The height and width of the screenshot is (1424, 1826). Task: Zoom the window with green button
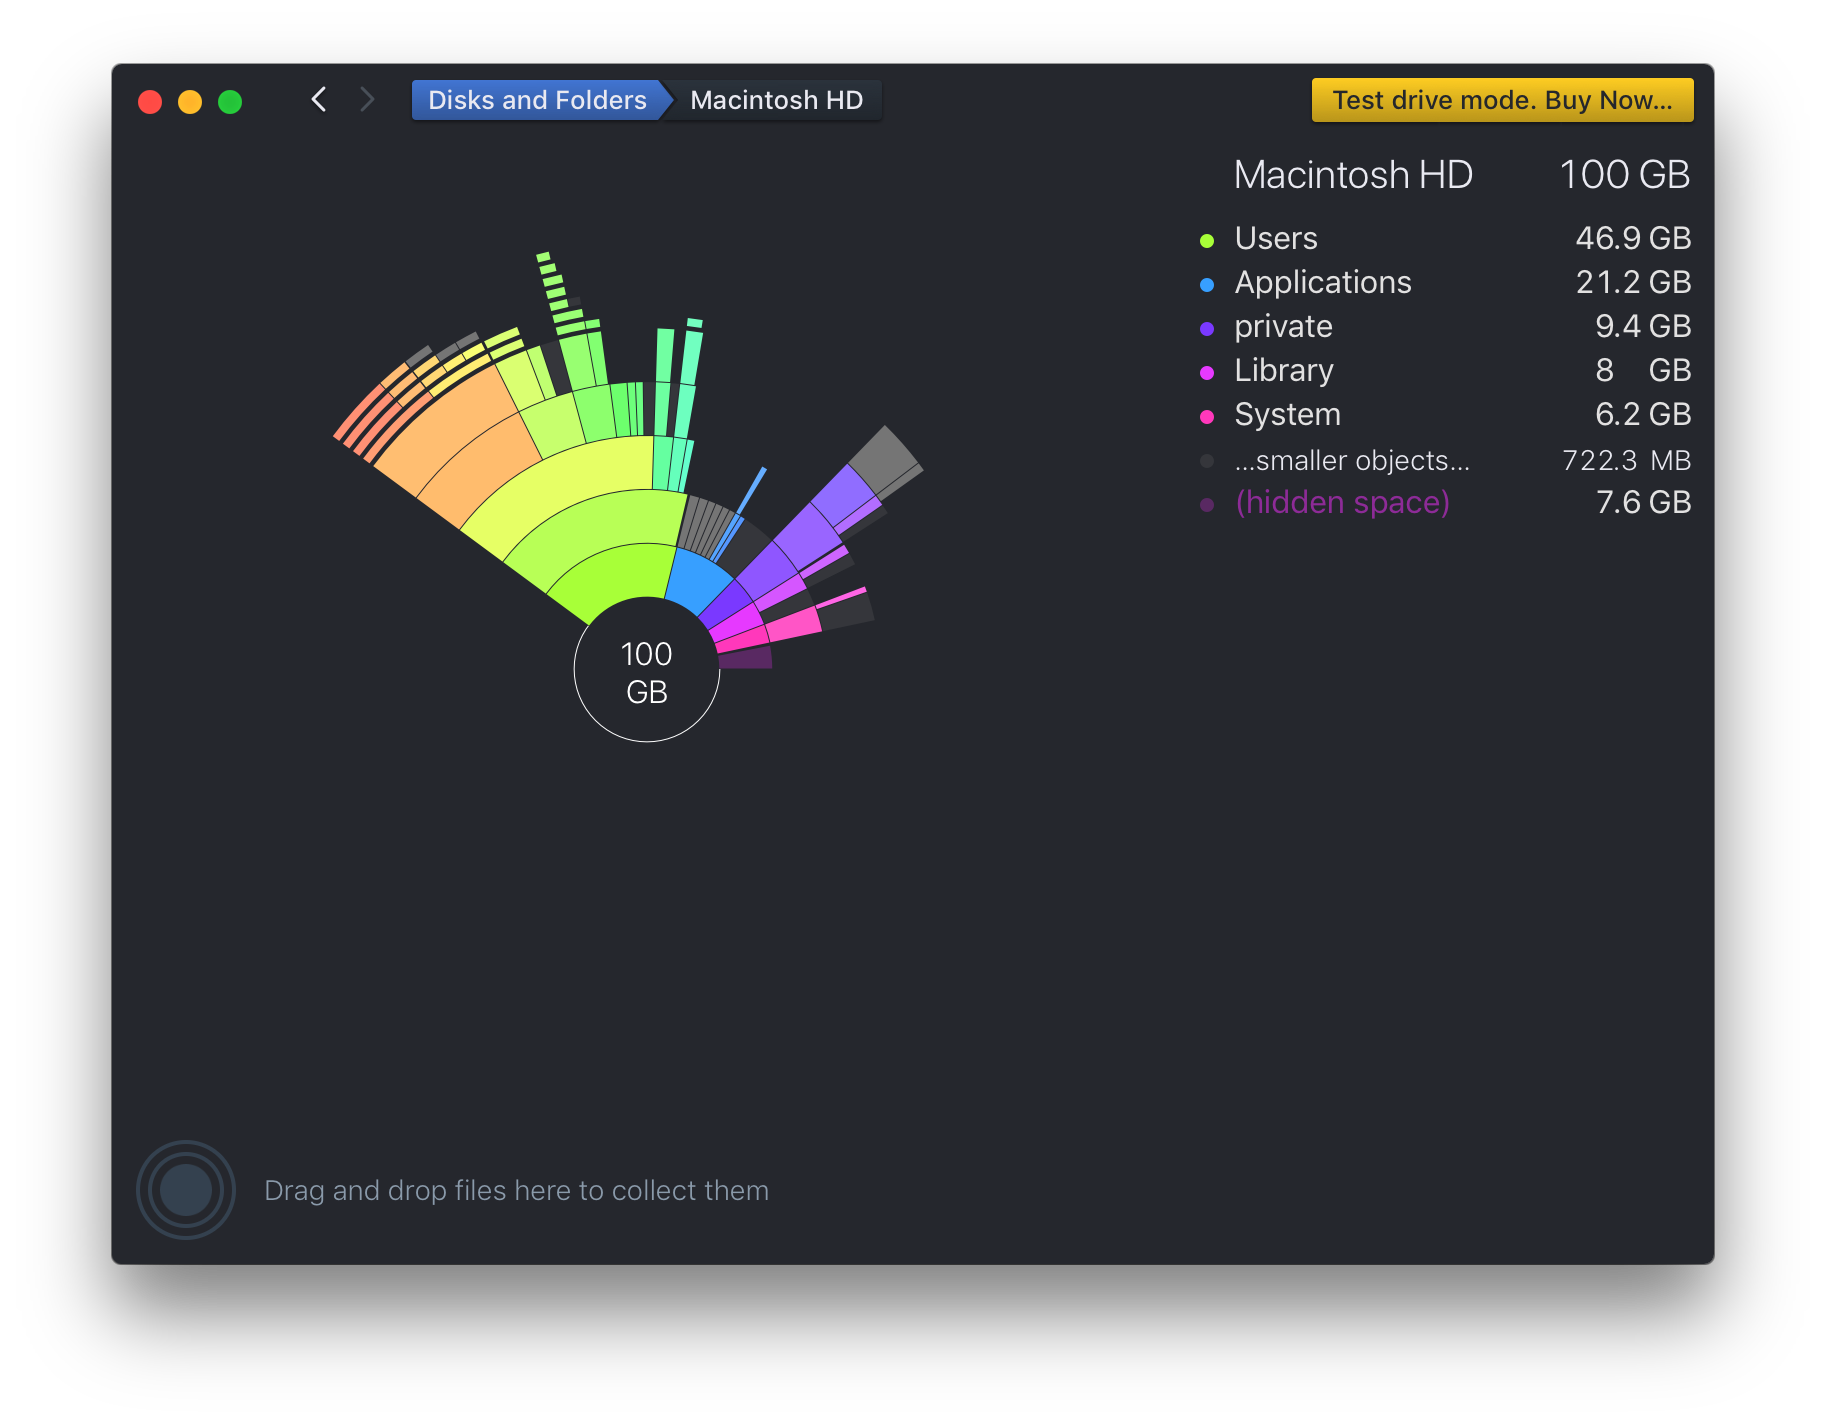click(x=230, y=102)
